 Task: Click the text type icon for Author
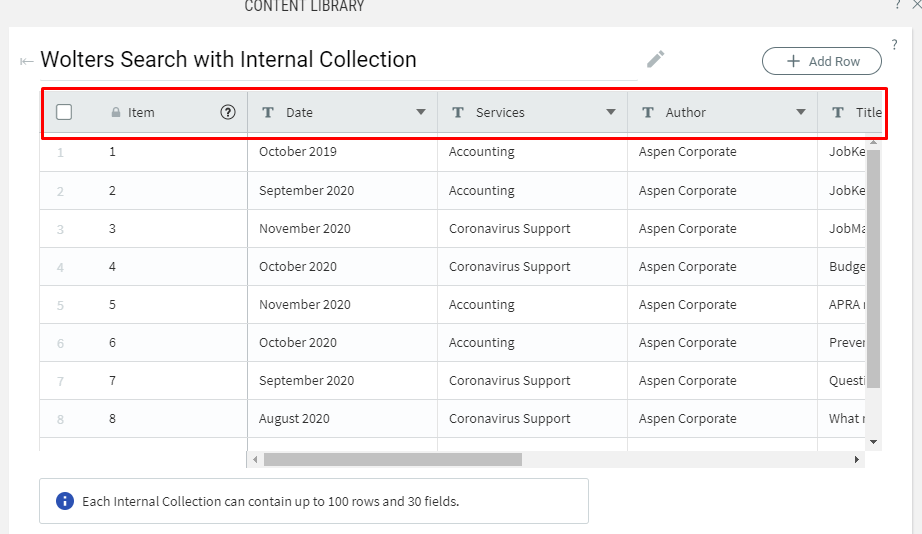click(x=648, y=112)
